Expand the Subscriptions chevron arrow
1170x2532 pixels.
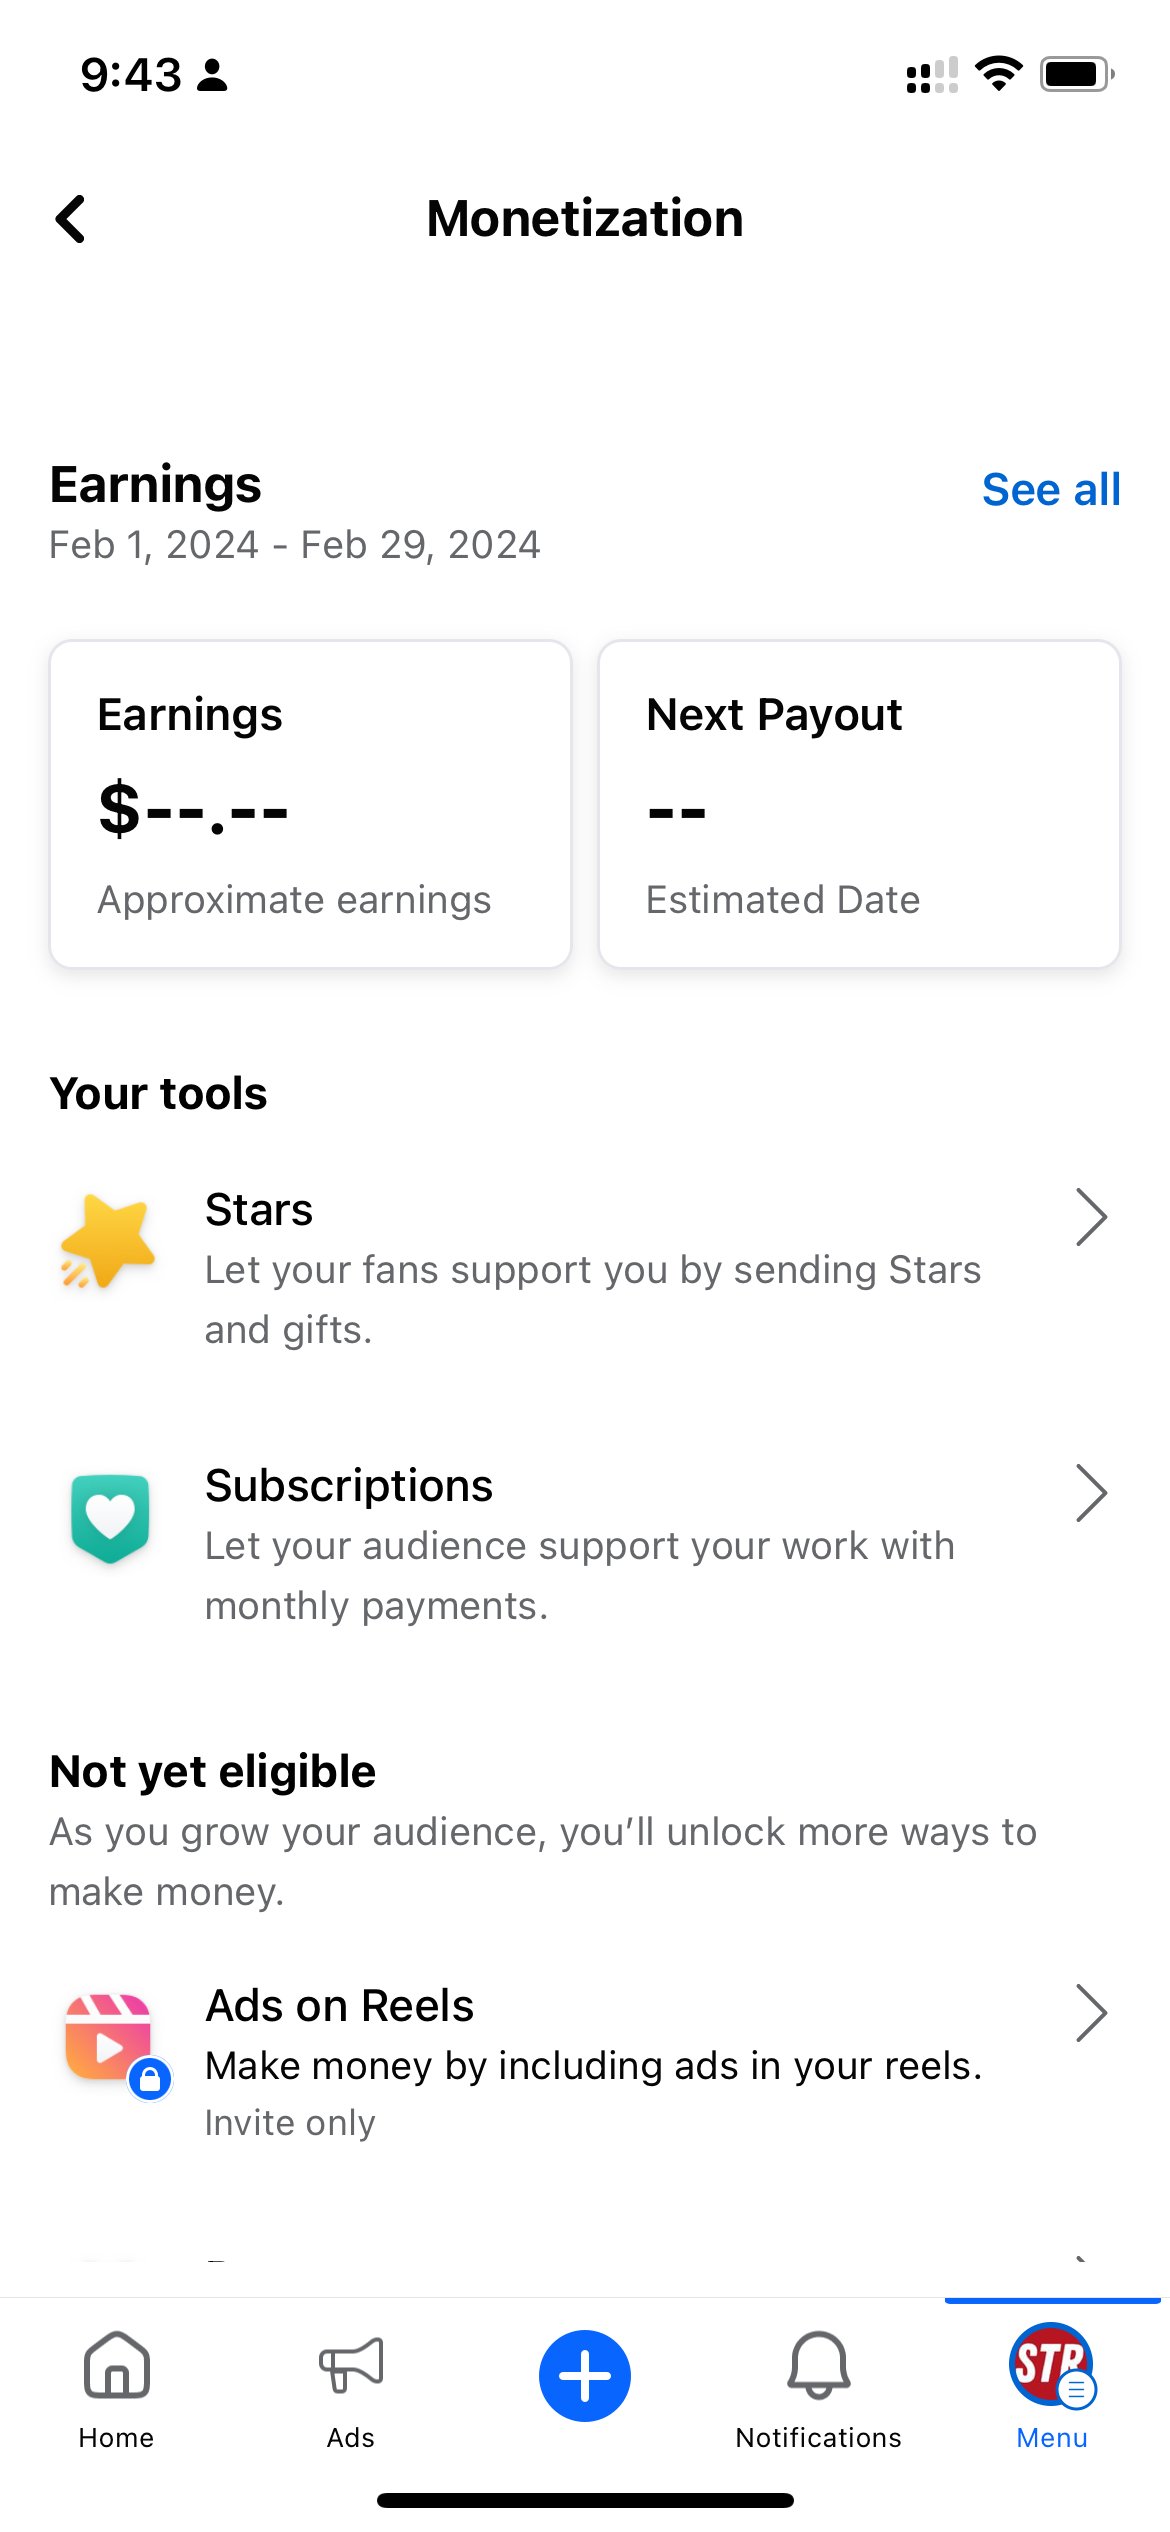[x=1091, y=1493]
